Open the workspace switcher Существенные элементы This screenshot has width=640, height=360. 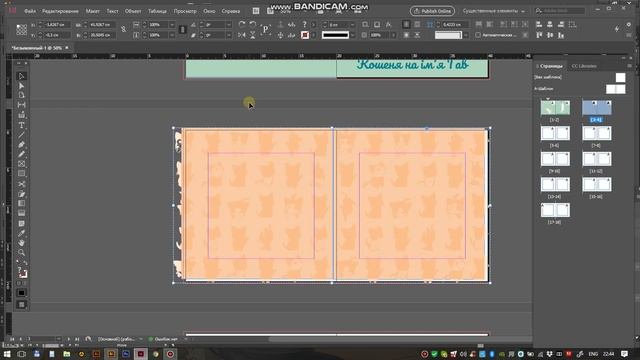pos(493,11)
